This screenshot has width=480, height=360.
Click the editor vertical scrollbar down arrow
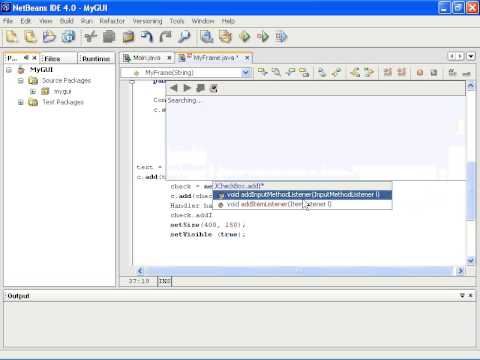click(x=470, y=260)
